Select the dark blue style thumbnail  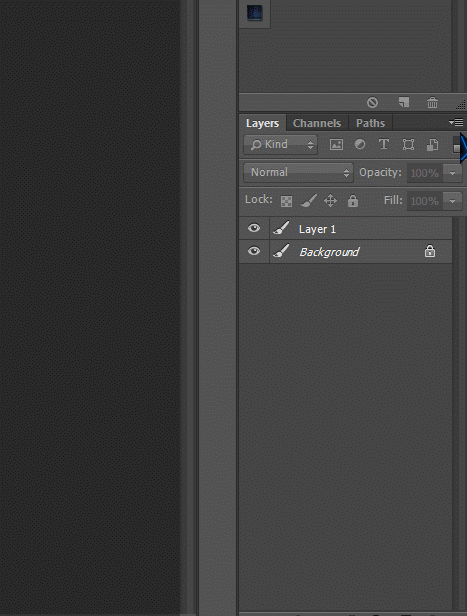pos(255,13)
